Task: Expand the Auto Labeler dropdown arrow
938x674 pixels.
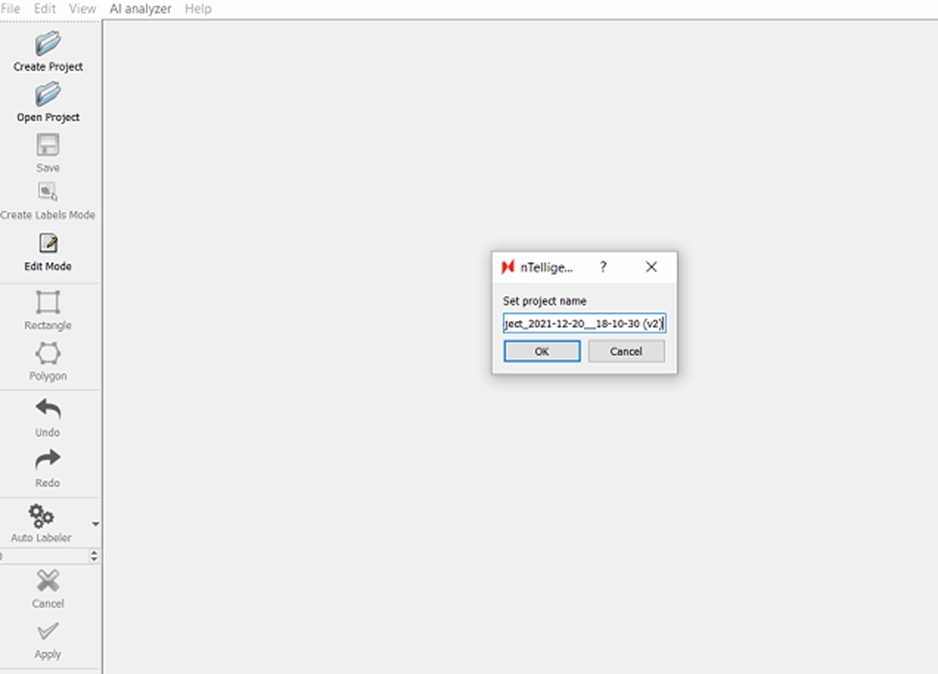Action: (95, 524)
